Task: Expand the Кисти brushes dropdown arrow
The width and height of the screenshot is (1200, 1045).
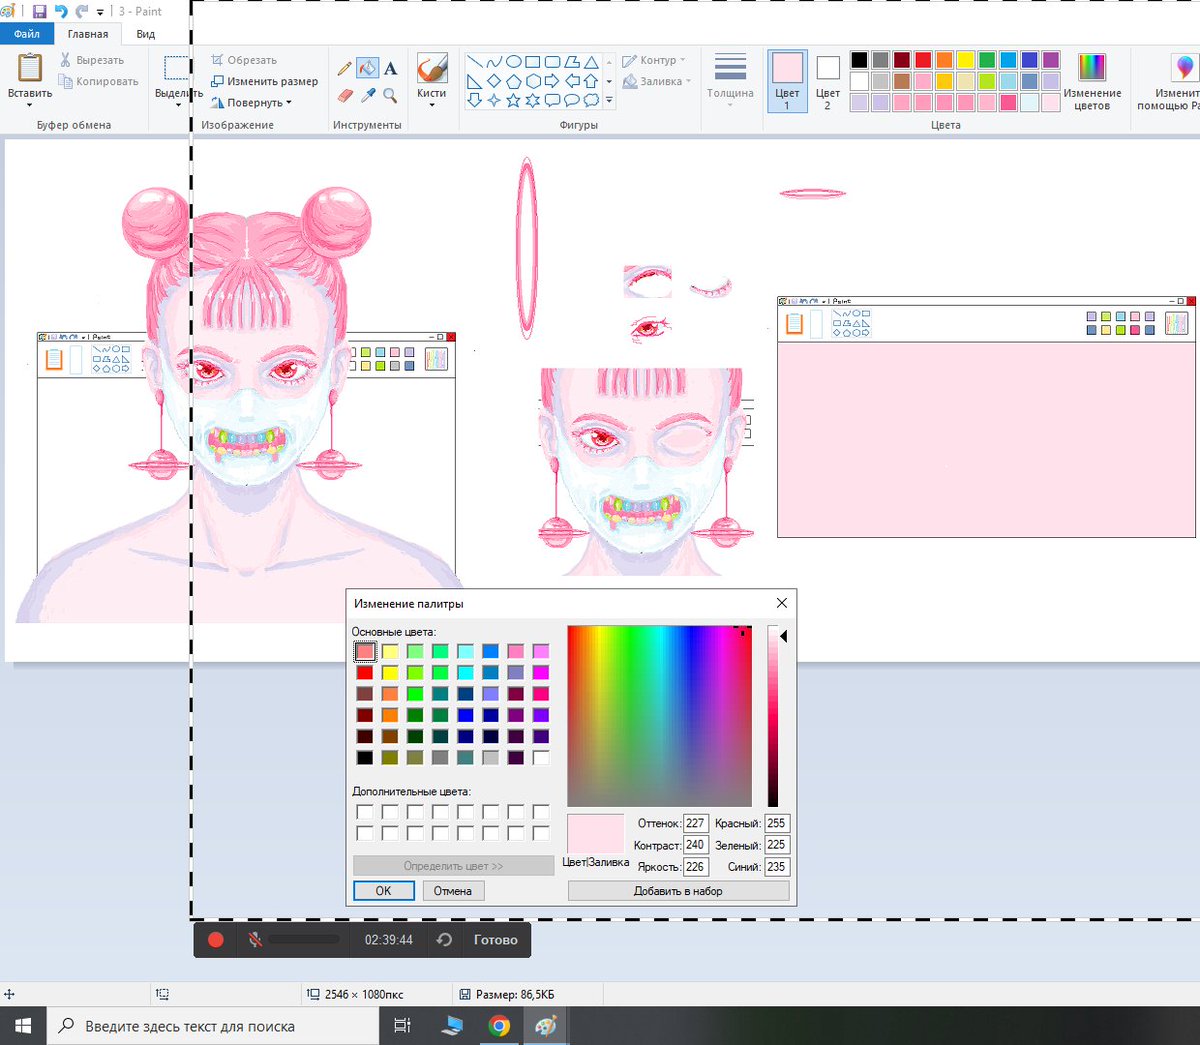Action: click(432, 105)
